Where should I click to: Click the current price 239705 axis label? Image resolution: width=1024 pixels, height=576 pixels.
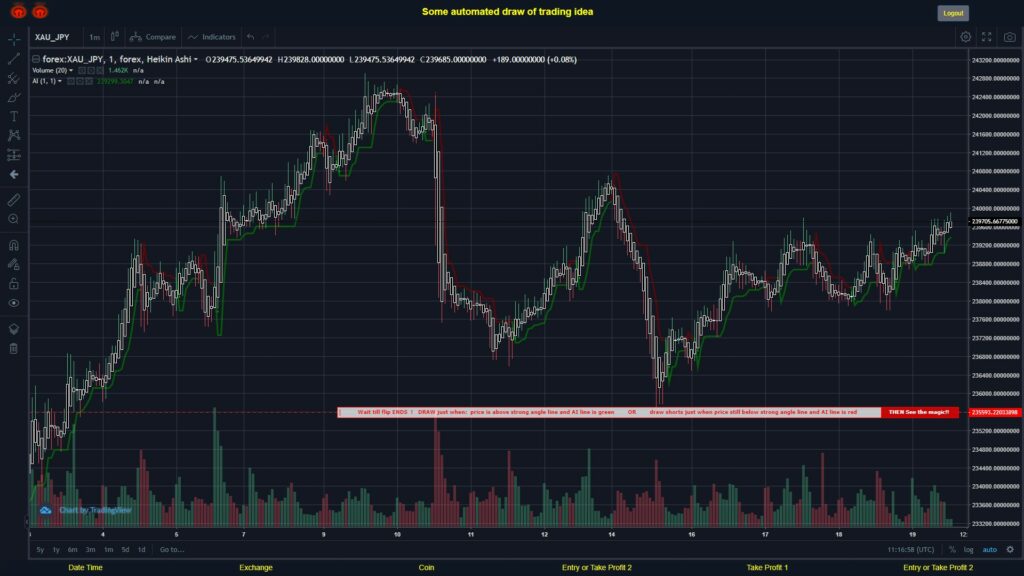[x=994, y=221]
